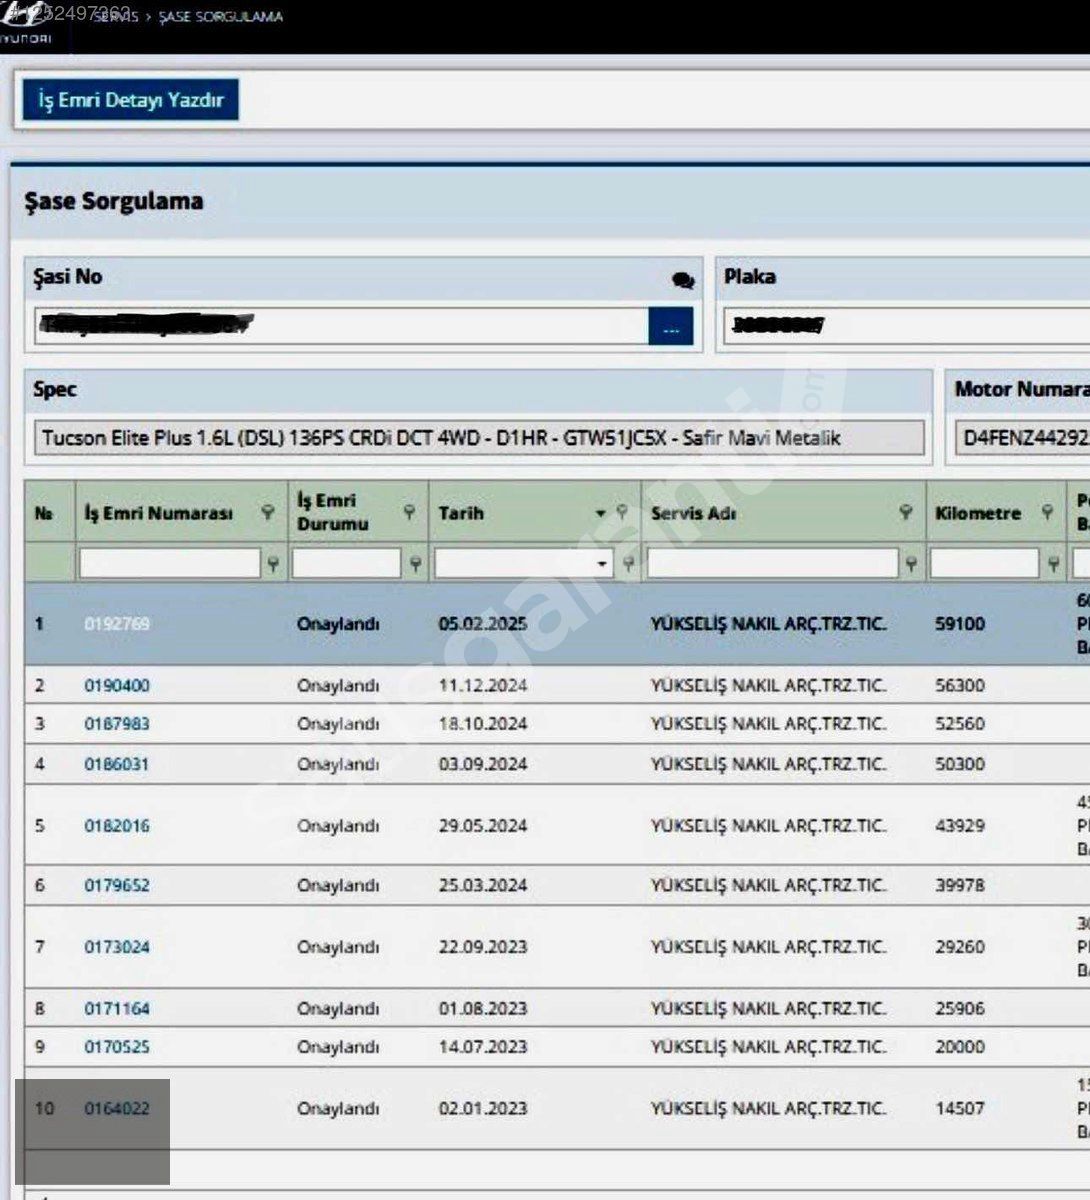Viewport: 1090px width, 1200px height.
Task: Open filter pin in Kilometre column header
Action: tap(1047, 512)
